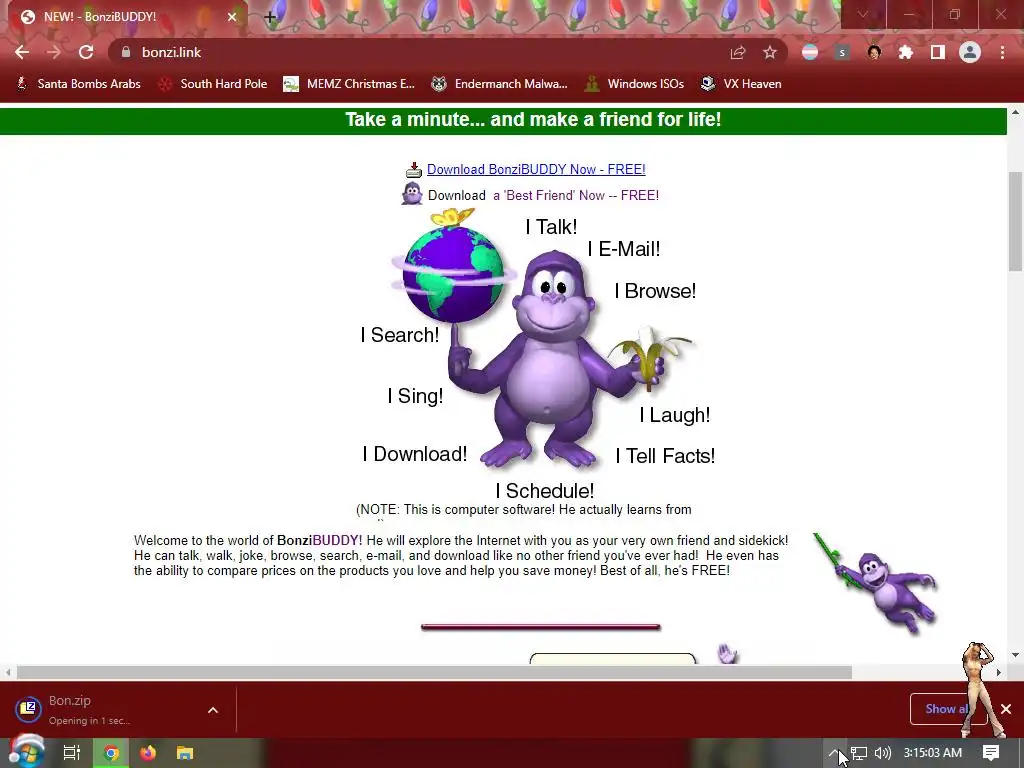Click the scroll-left arrow at the page bottom

(8, 672)
